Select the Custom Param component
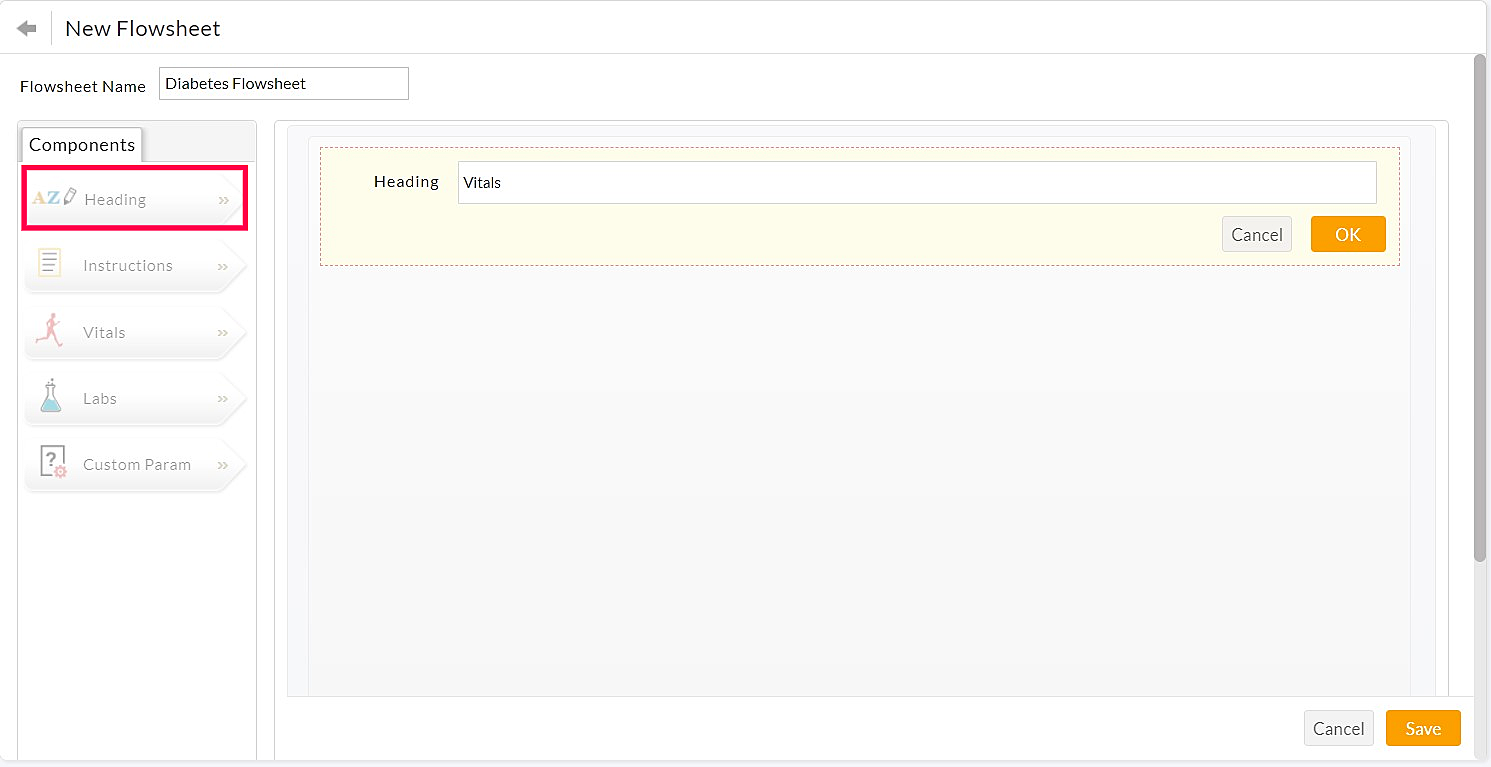 [137, 463]
